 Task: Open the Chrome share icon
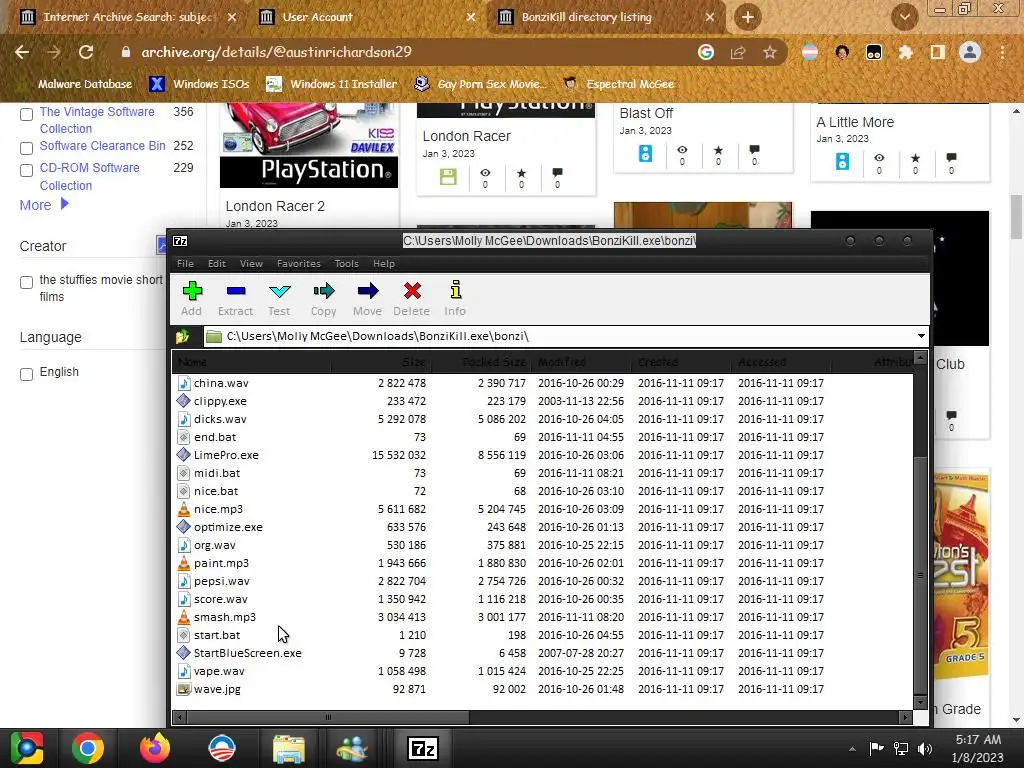tap(738, 52)
